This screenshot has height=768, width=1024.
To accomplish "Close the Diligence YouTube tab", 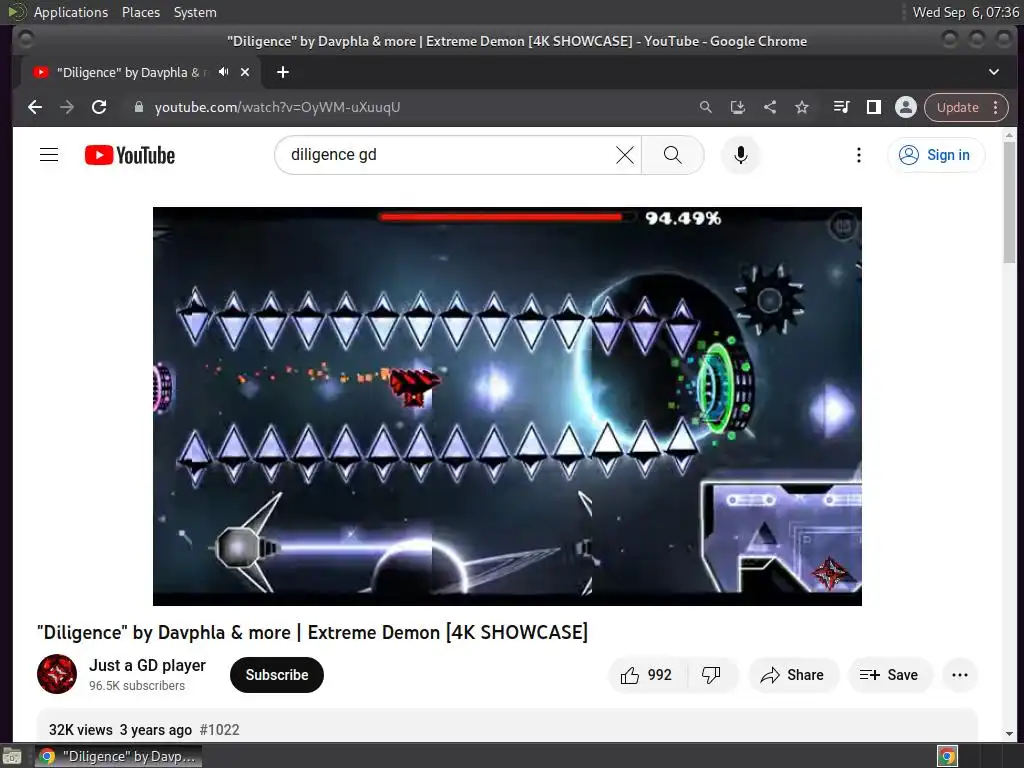I will pos(245,72).
